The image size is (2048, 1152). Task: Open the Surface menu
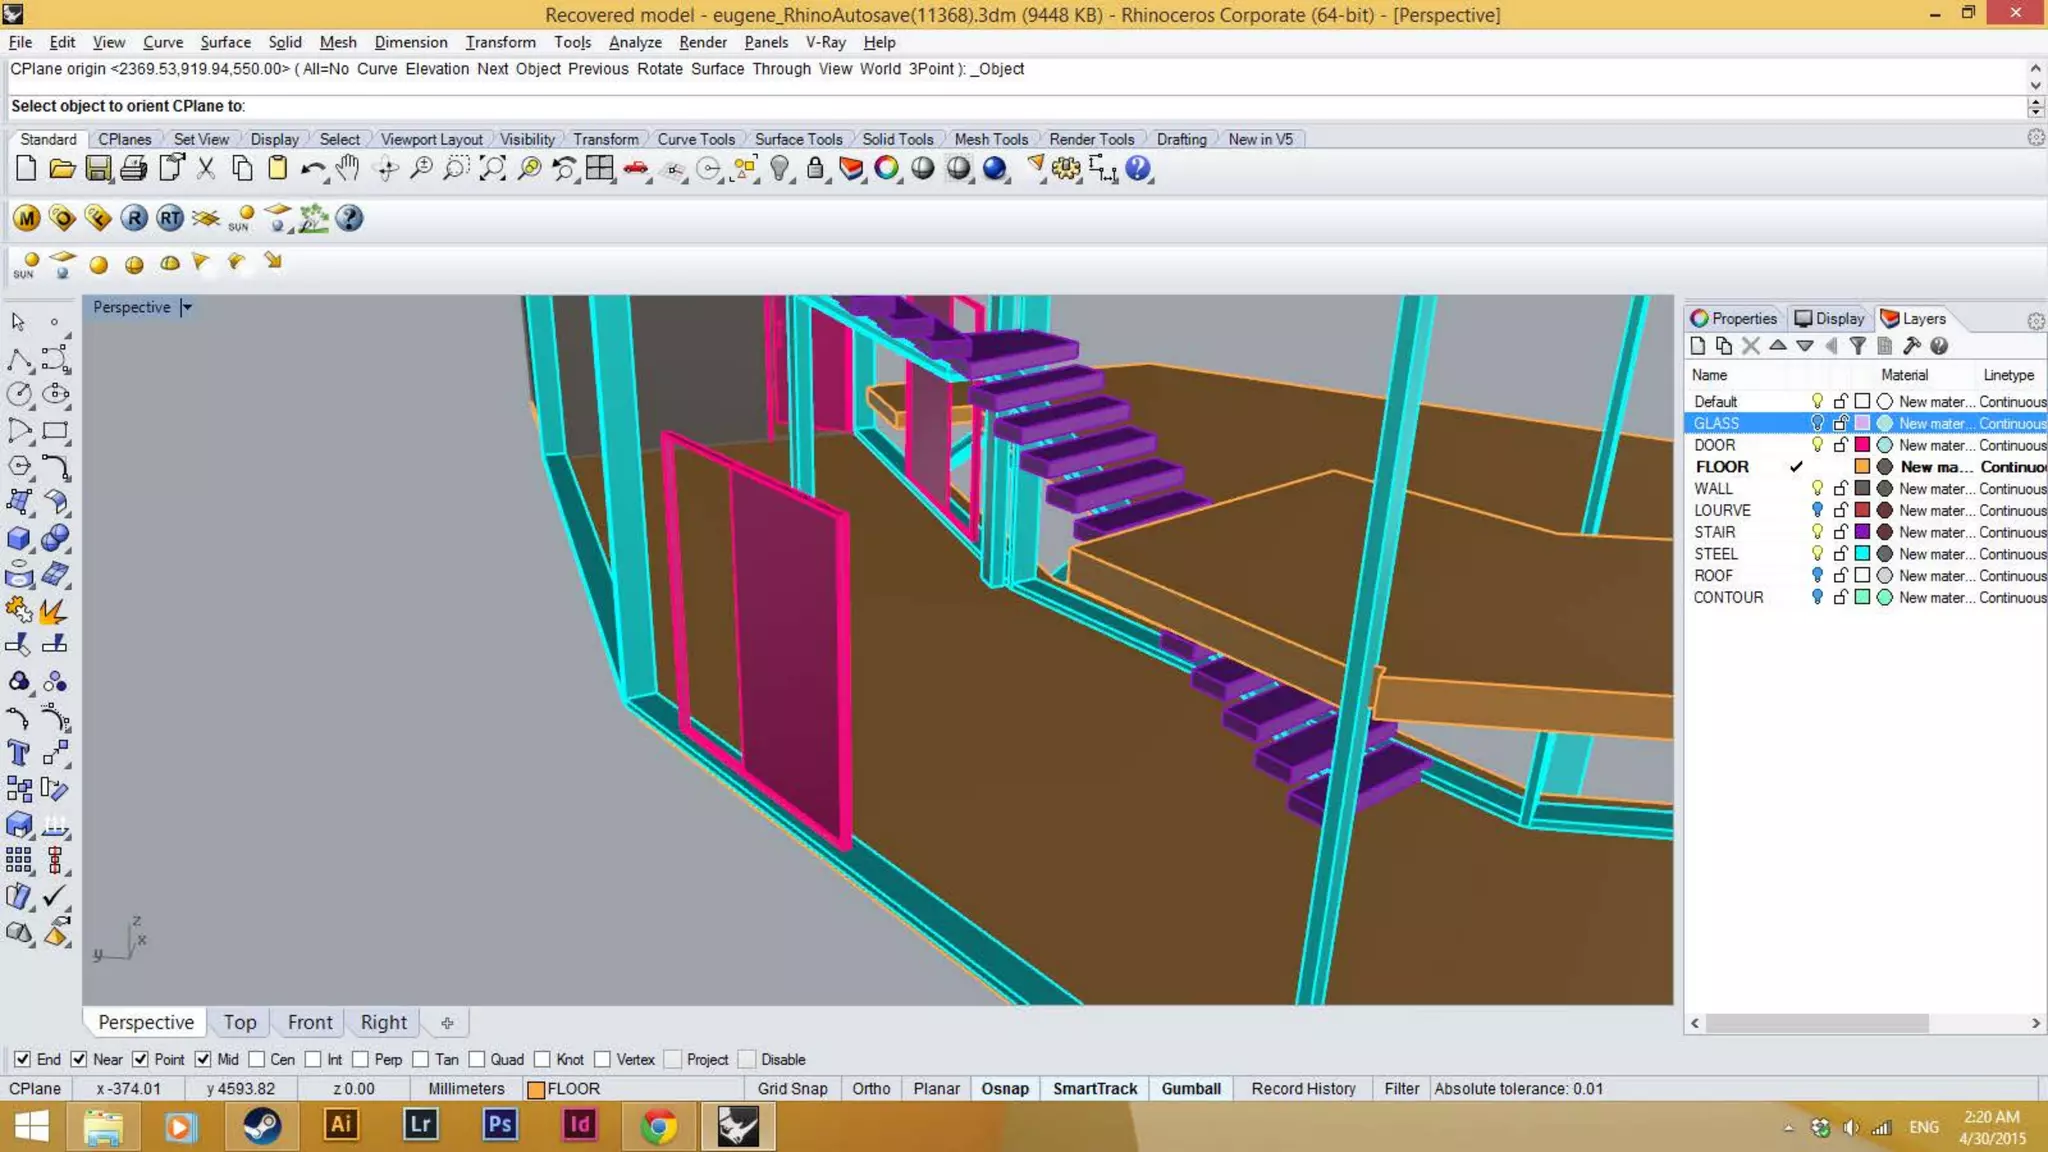point(225,42)
